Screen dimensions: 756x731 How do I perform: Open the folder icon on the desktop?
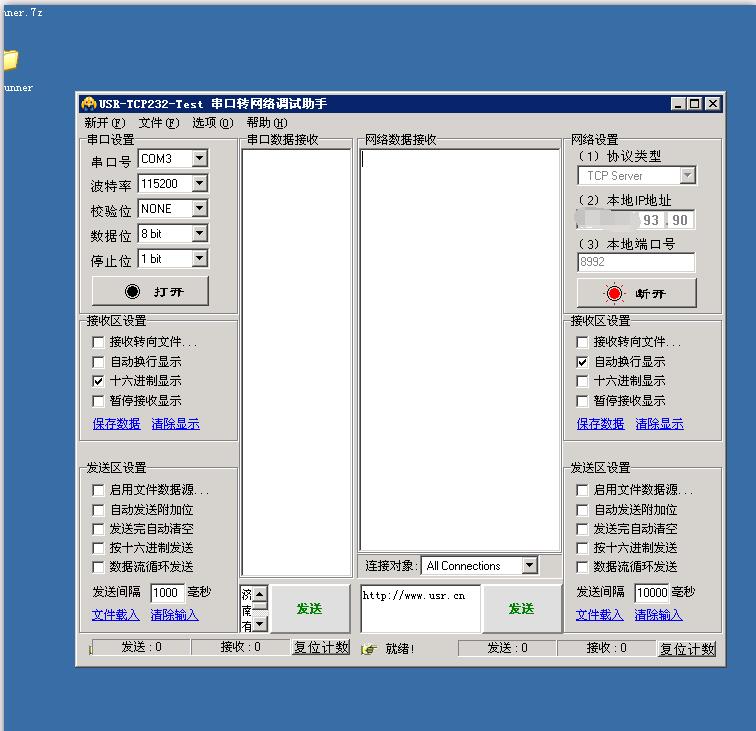pyautogui.click(x=10, y=61)
